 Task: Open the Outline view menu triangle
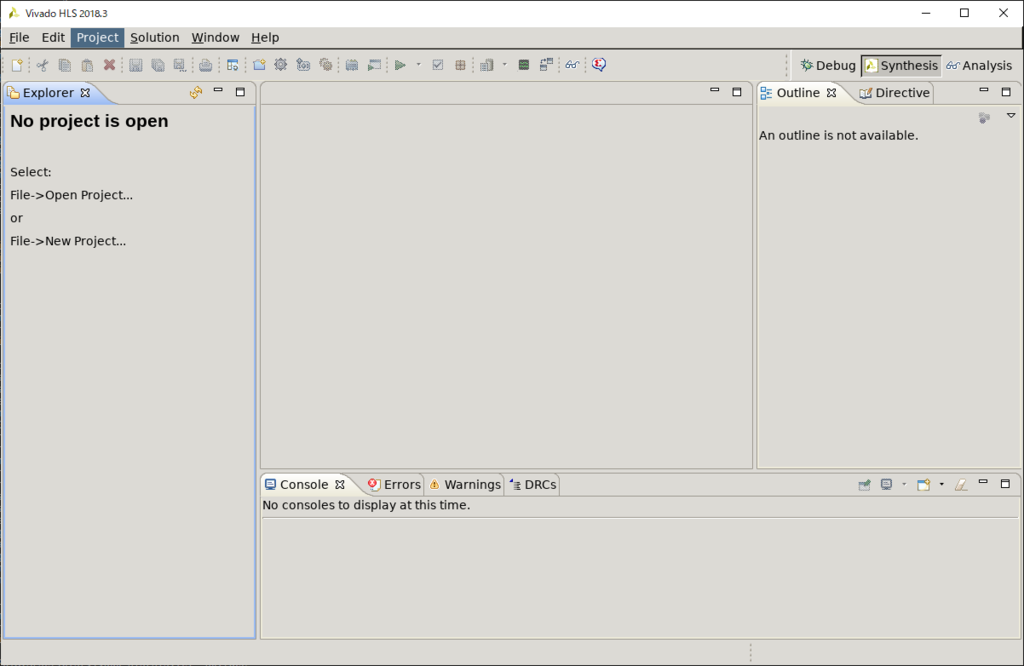pos(1011,116)
